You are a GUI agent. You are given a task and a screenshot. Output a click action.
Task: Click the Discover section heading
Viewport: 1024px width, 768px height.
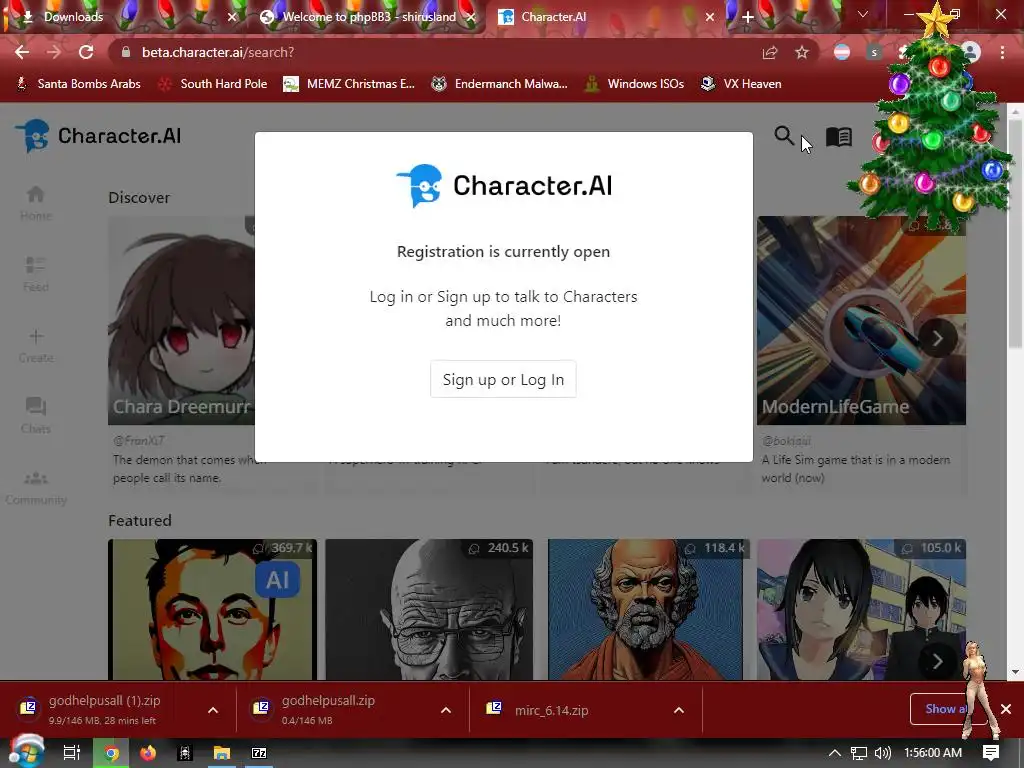(x=139, y=198)
